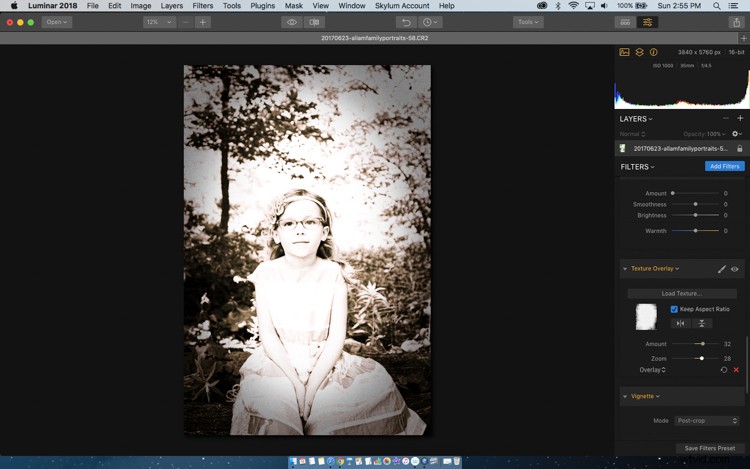
Task: Click the undo arrow in the toolbar
Action: coord(406,22)
